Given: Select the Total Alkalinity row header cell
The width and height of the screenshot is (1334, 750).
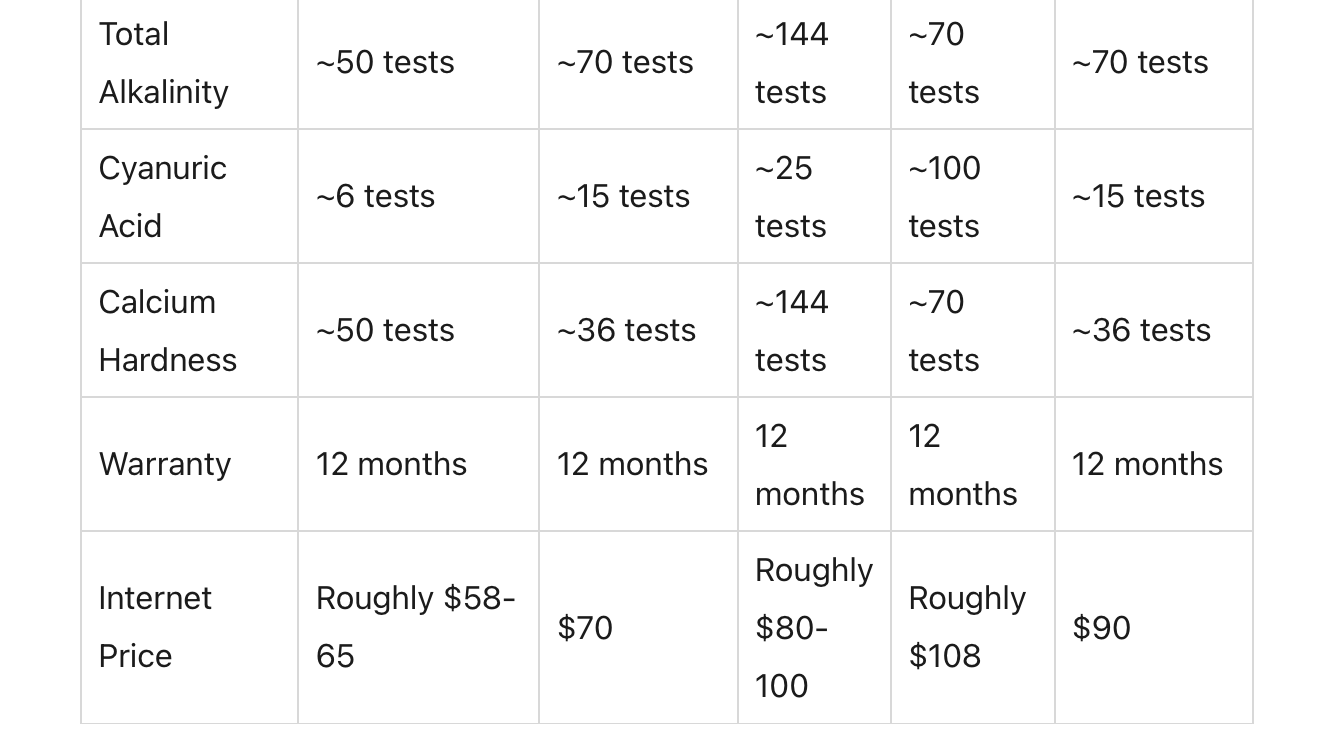Looking at the screenshot, I should point(189,63).
